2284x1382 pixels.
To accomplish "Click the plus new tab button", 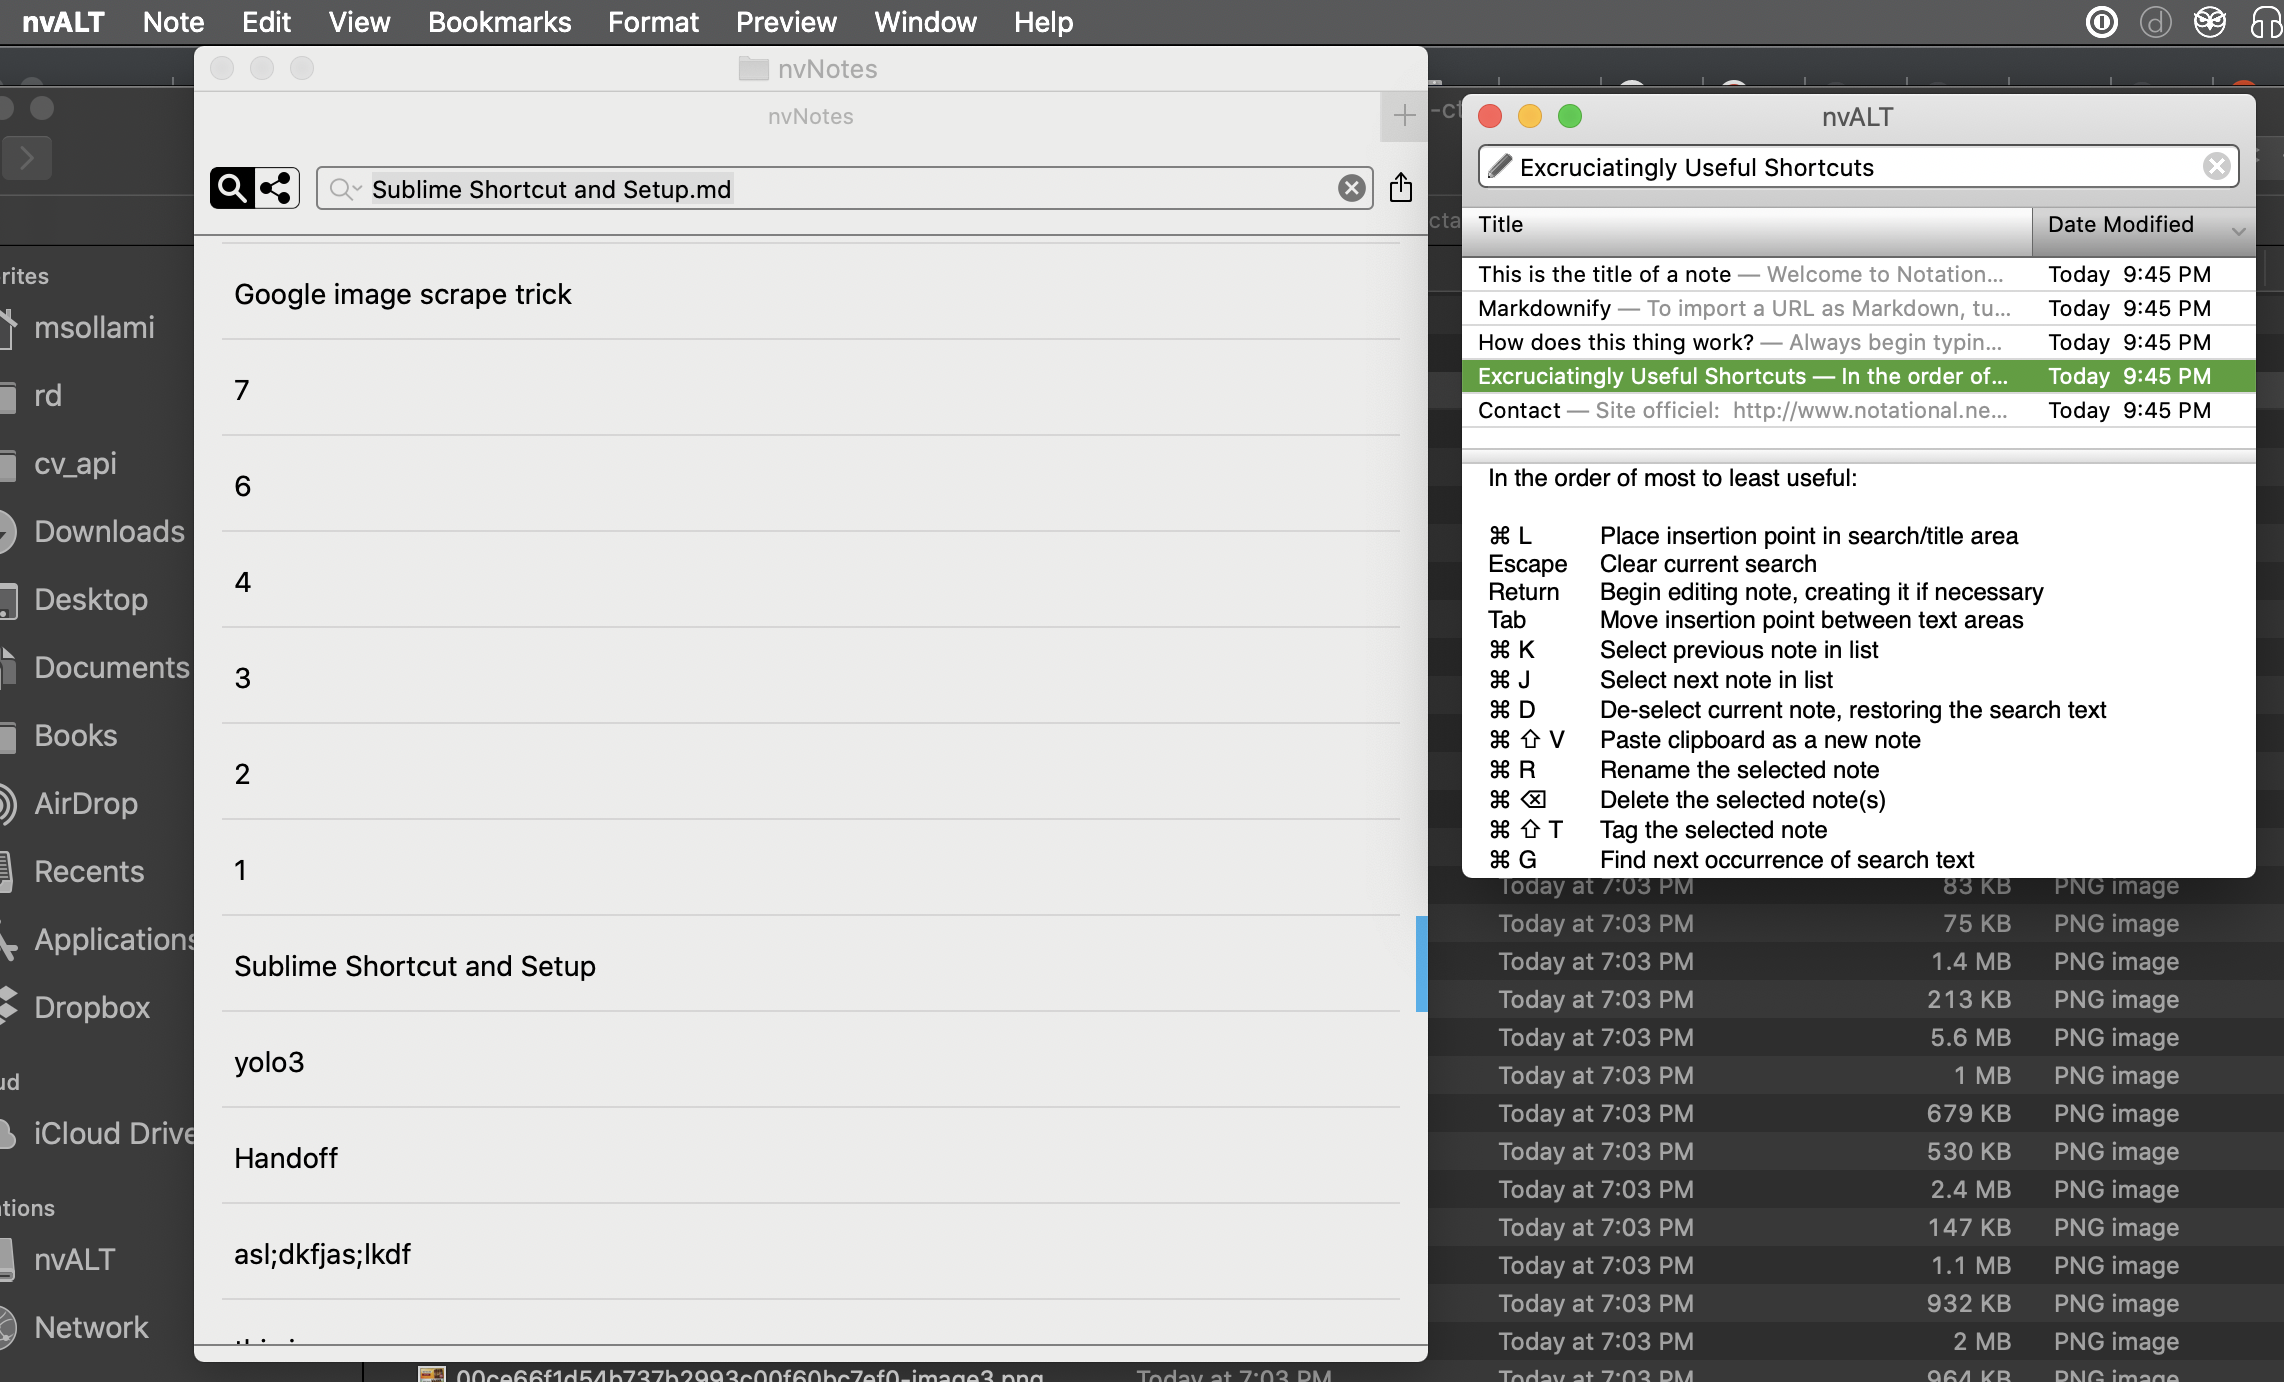I will tap(1403, 116).
